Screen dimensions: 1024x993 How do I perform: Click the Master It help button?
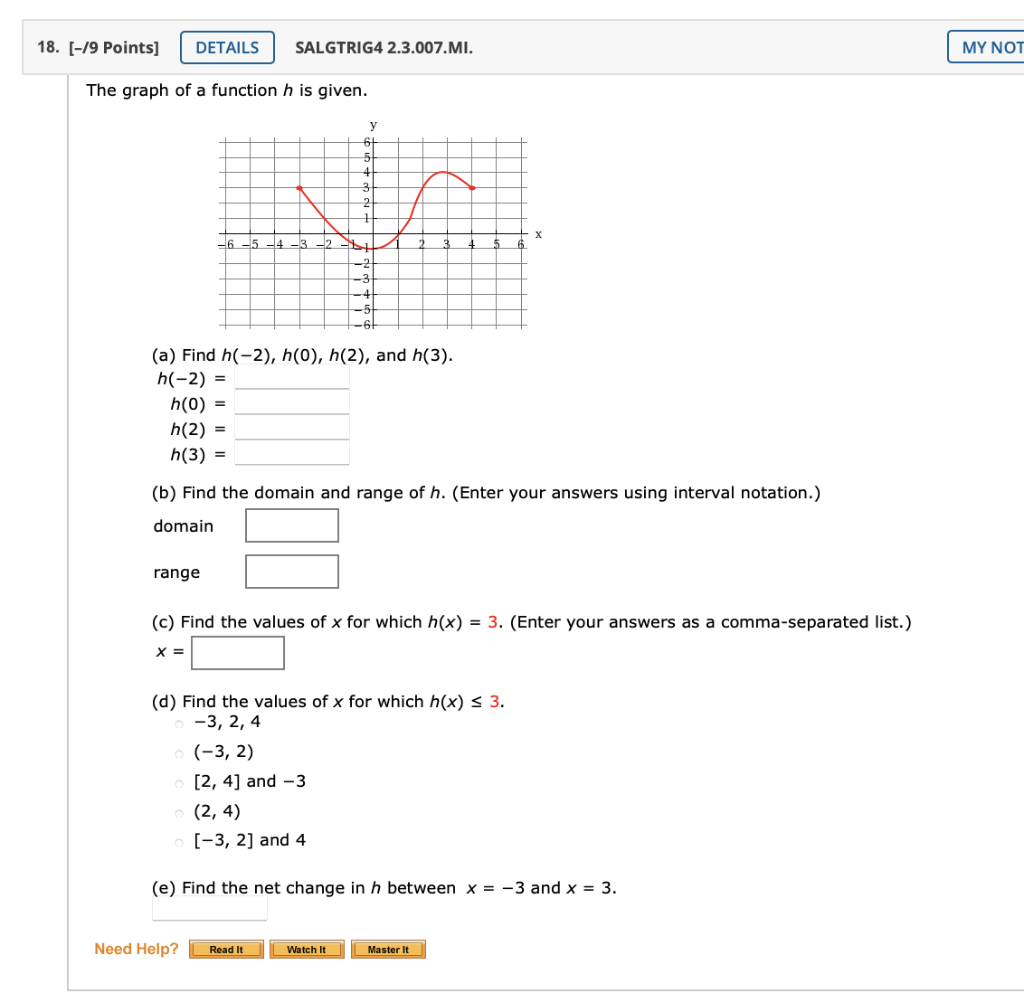coord(388,949)
